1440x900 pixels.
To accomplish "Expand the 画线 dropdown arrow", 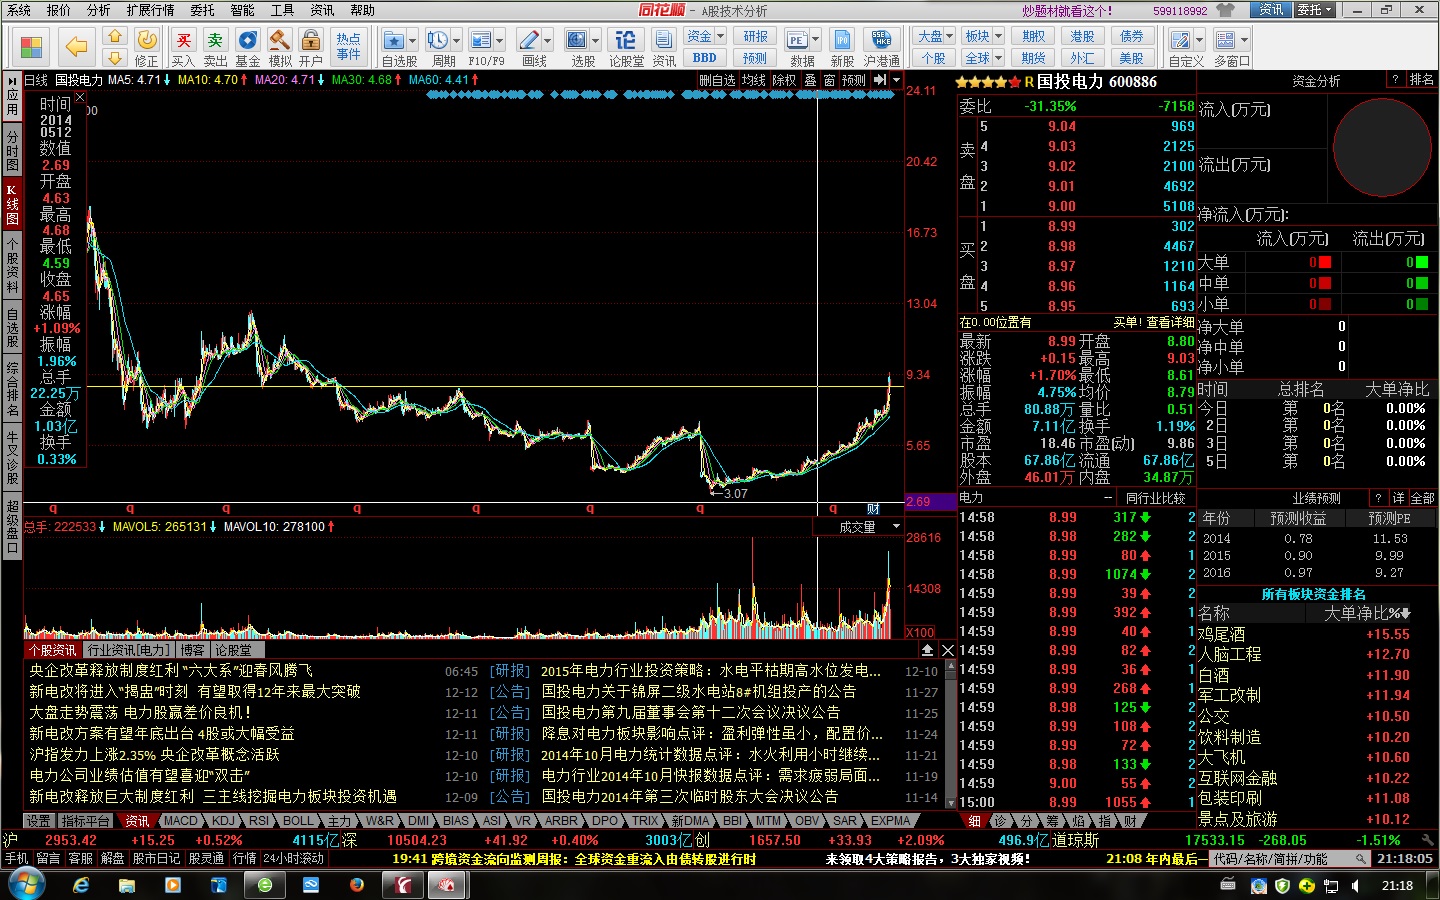I will coord(548,40).
